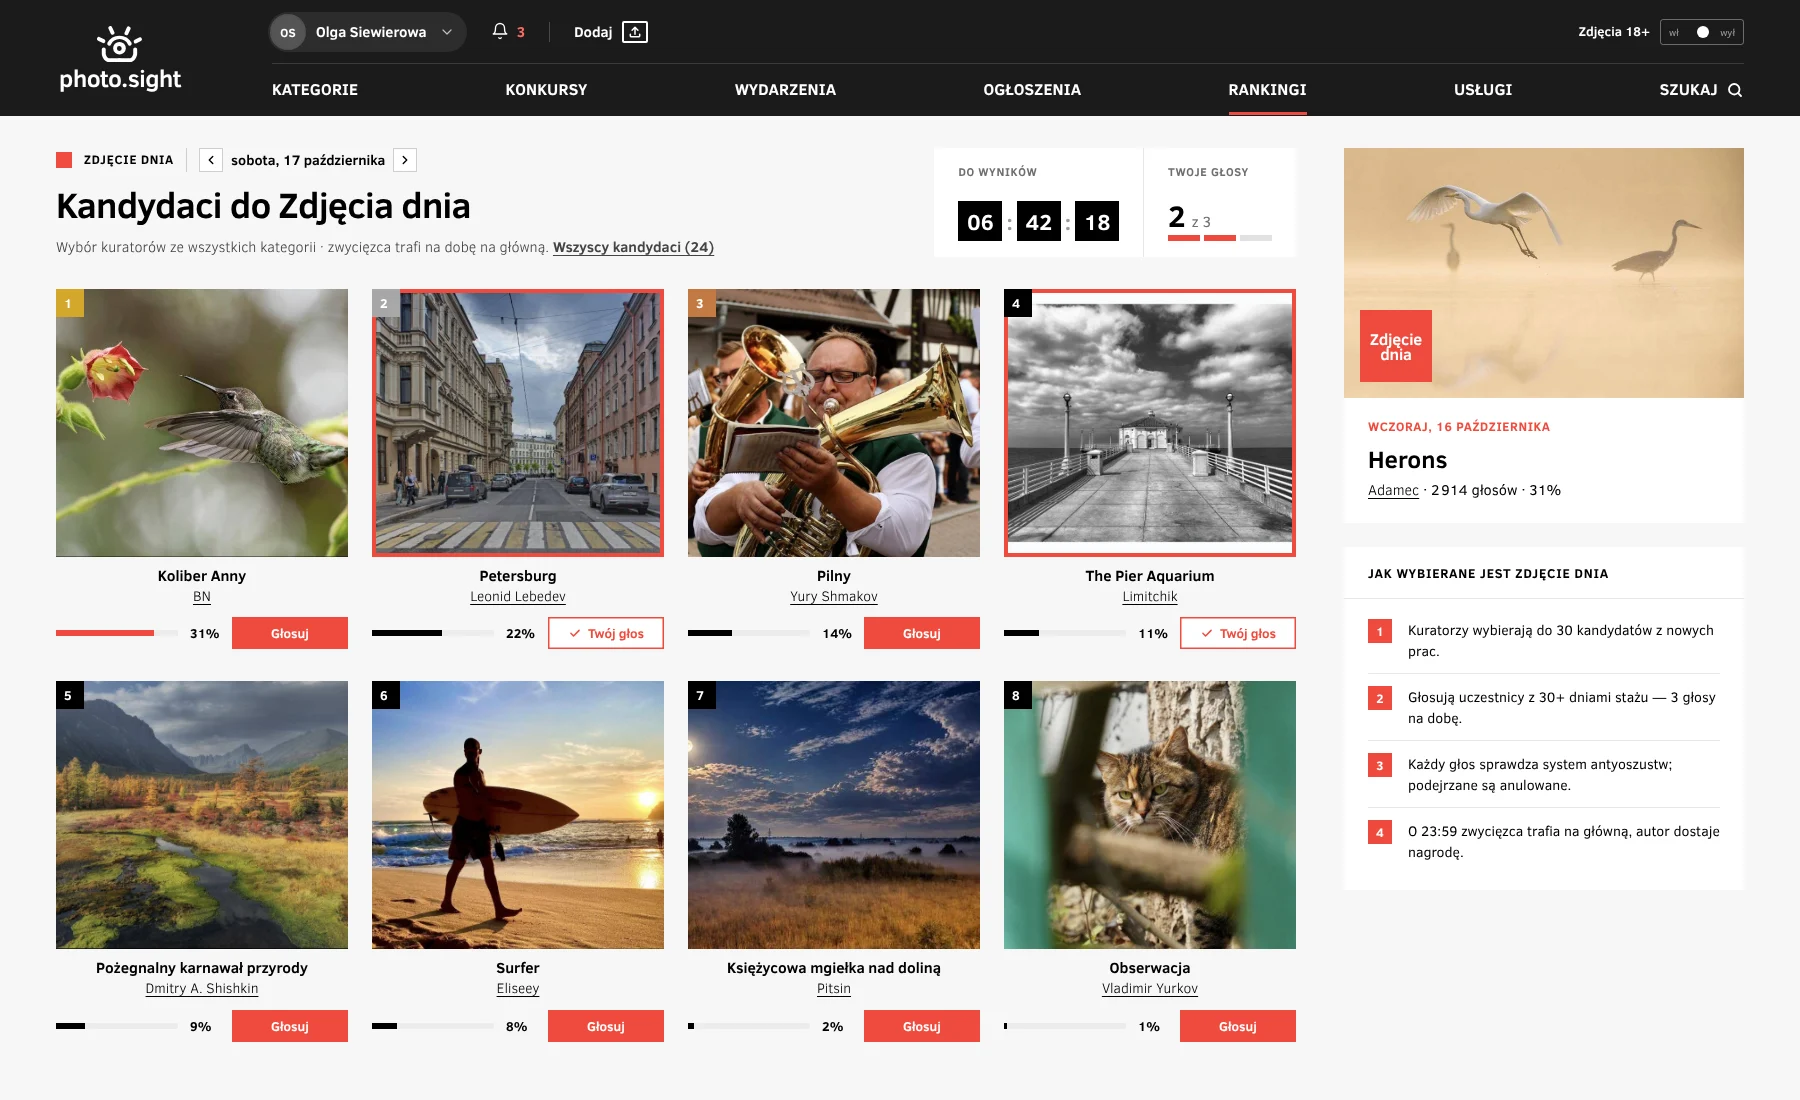Go to next day arrow

[405, 160]
